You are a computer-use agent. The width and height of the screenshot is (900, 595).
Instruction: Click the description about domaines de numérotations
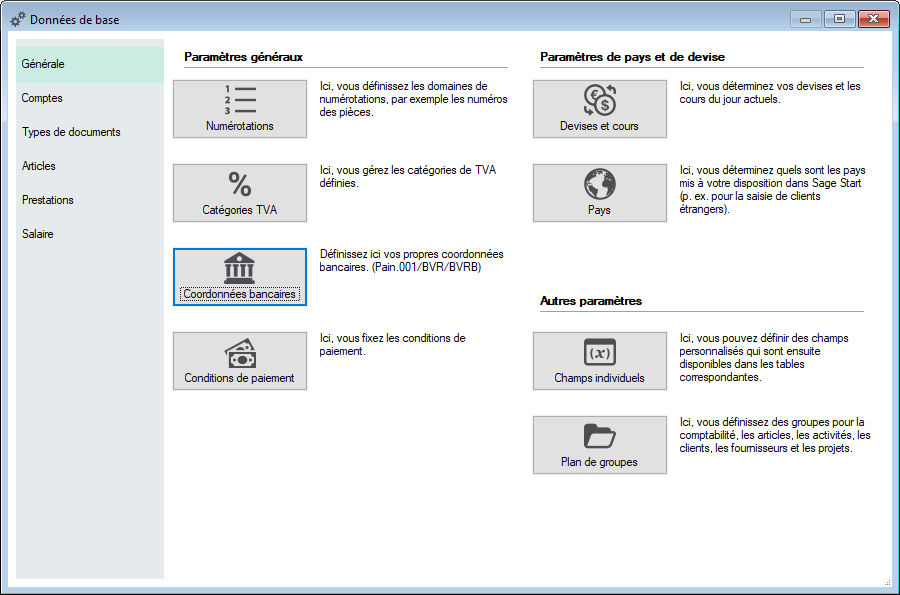pyautogui.click(x=413, y=99)
